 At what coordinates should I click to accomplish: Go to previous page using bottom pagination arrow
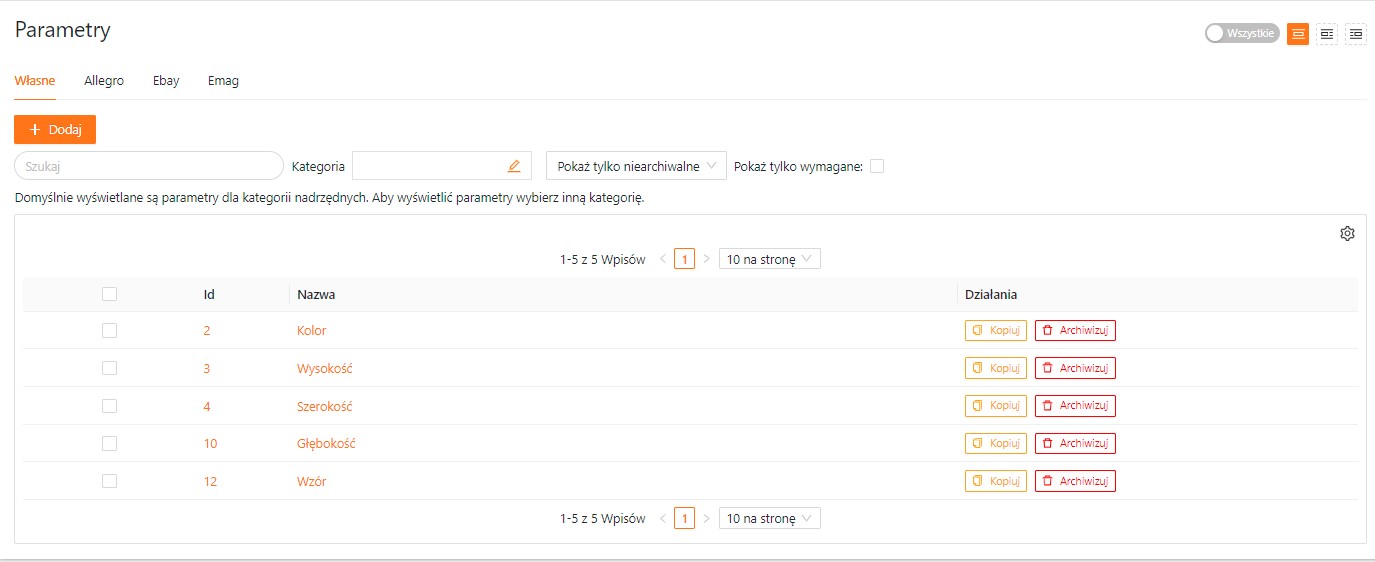click(x=662, y=519)
